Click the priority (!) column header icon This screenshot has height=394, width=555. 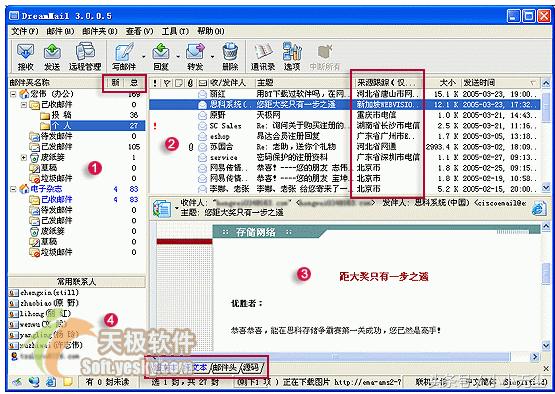pos(155,83)
